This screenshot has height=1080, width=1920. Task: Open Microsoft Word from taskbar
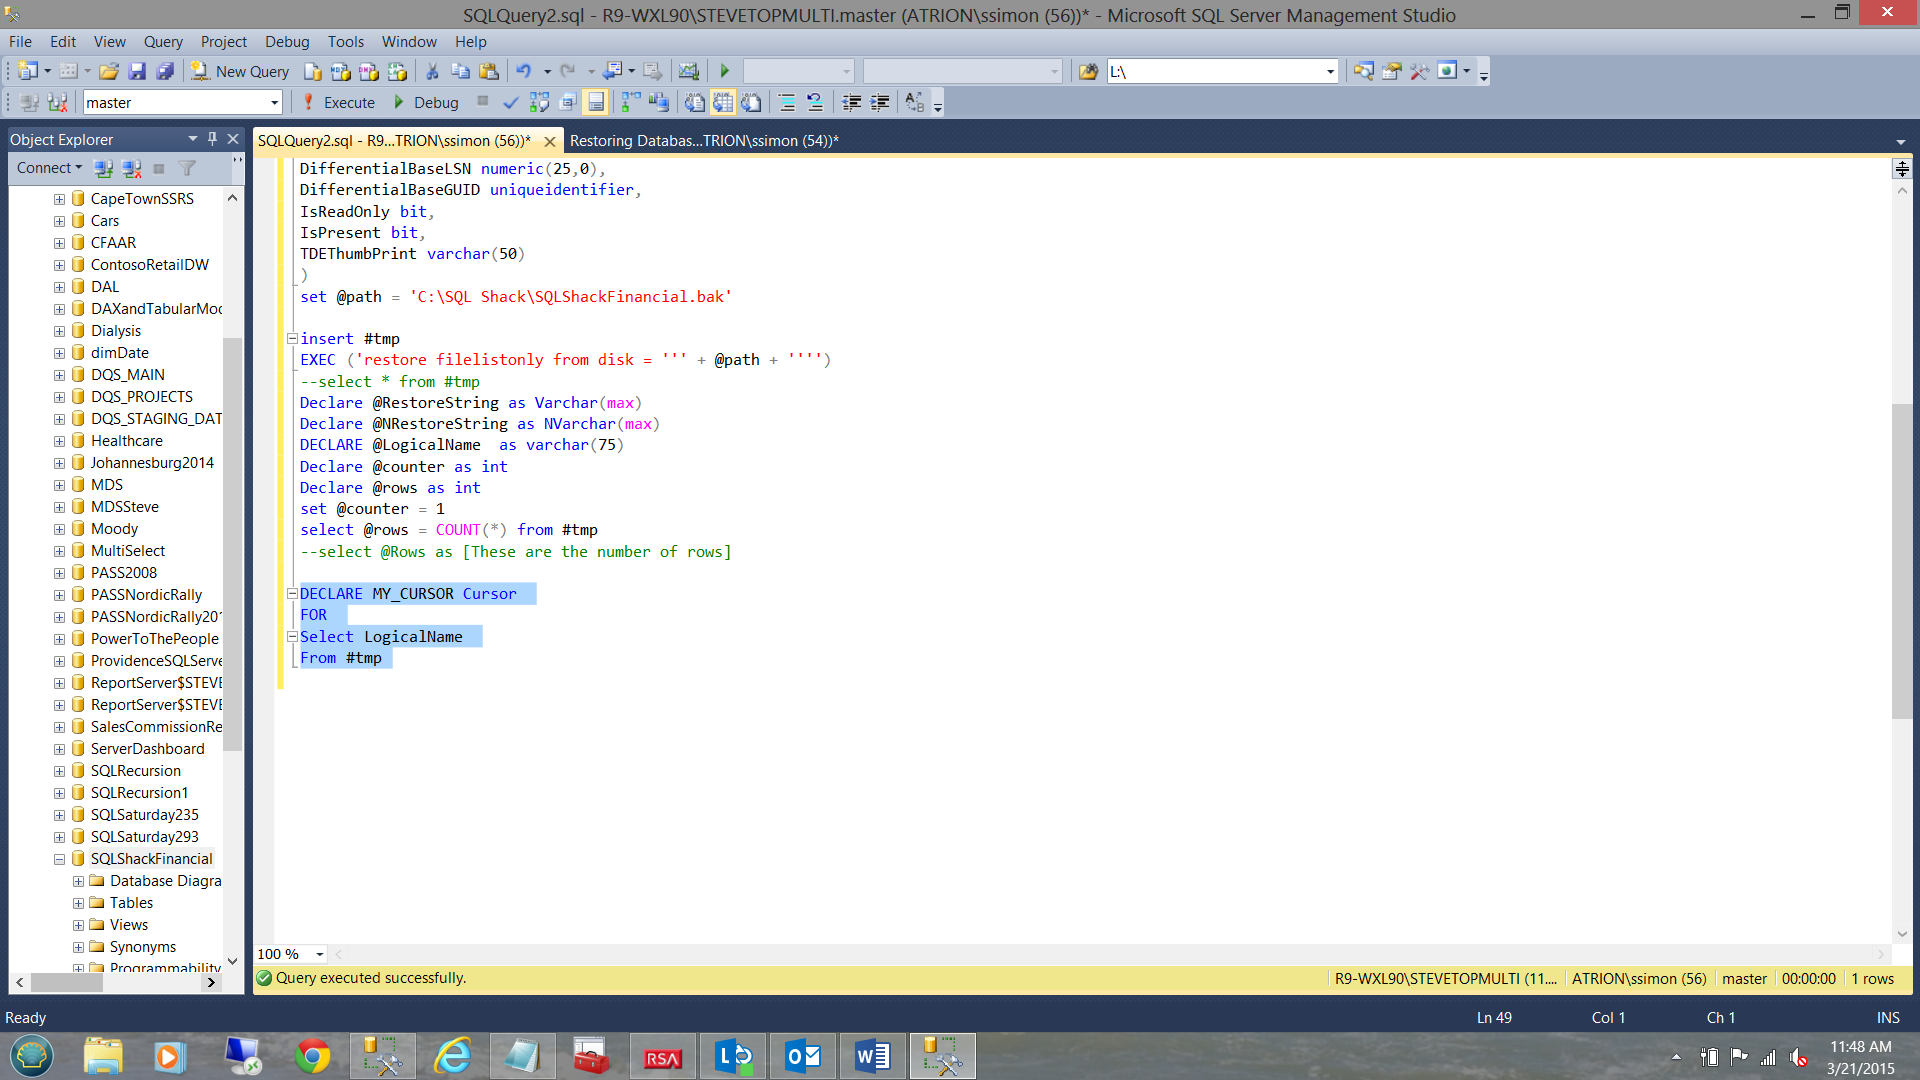coord(872,1056)
